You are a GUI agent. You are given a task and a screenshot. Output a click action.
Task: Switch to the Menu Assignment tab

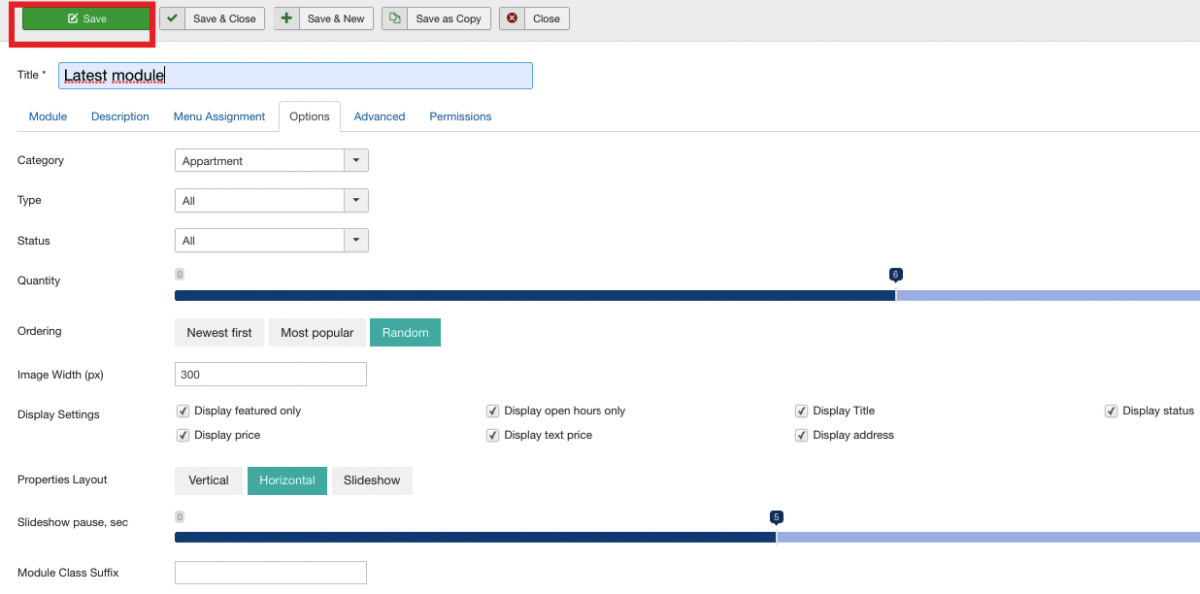coord(219,117)
